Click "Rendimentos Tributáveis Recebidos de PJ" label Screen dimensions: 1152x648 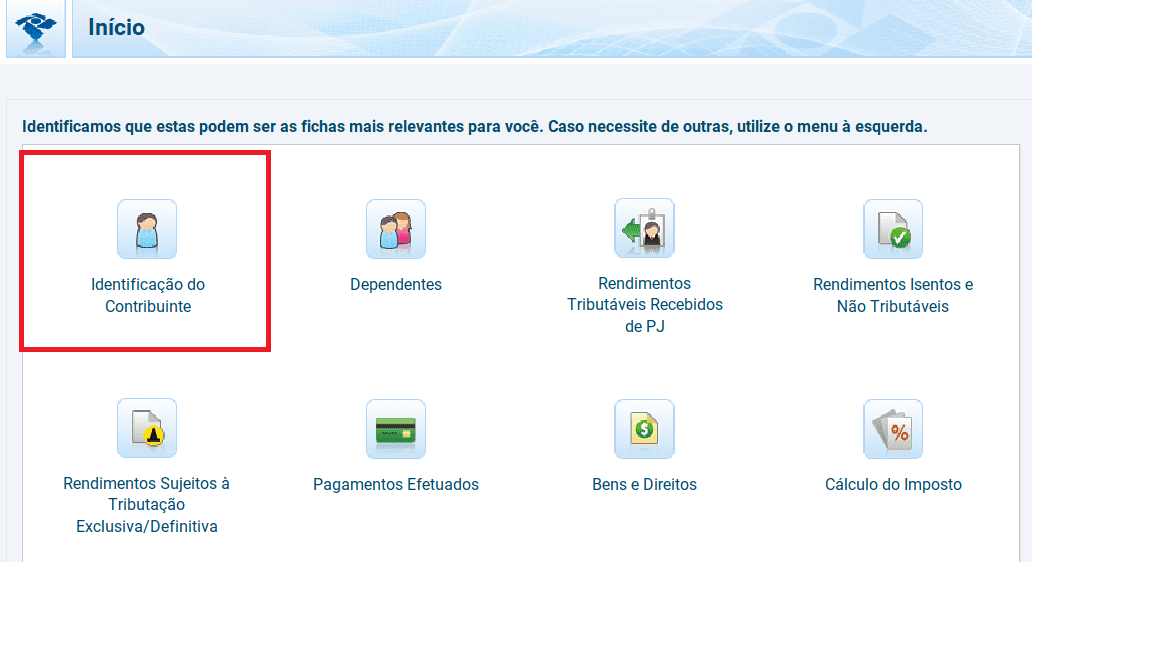[x=644, y=304]
